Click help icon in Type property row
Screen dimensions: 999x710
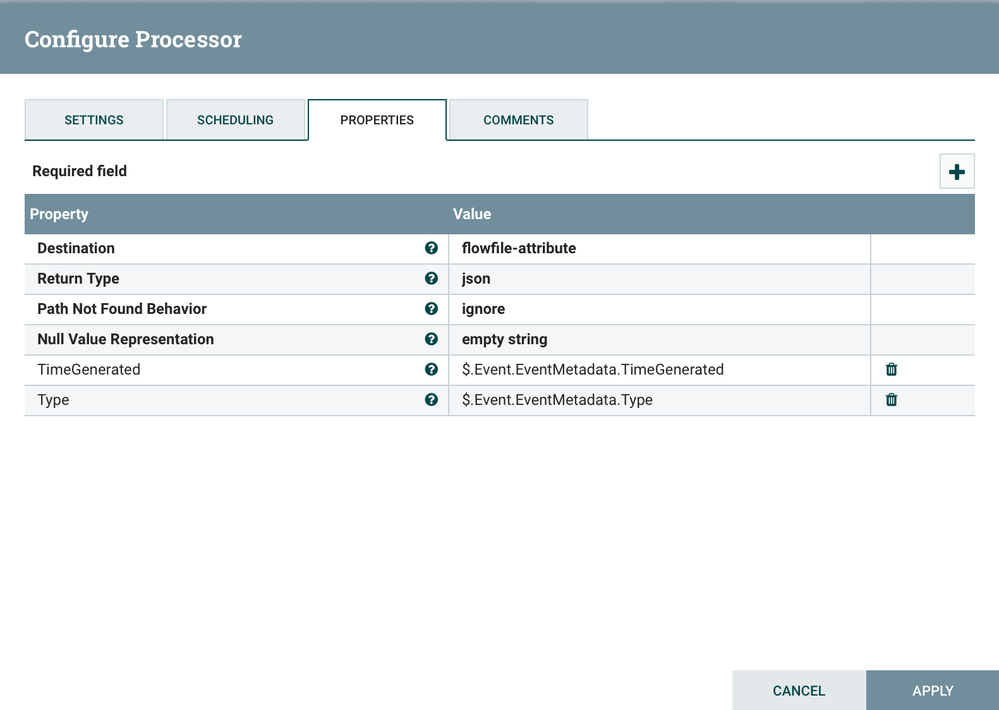[431, 399]
